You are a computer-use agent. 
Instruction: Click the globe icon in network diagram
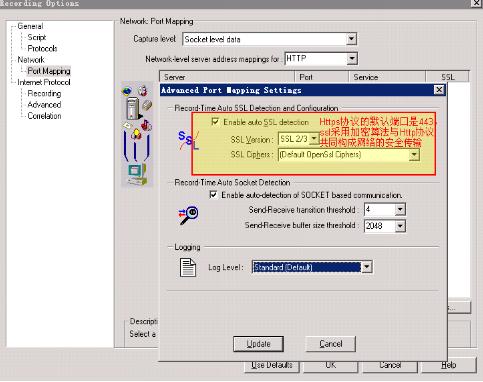(x=127, y=91)
